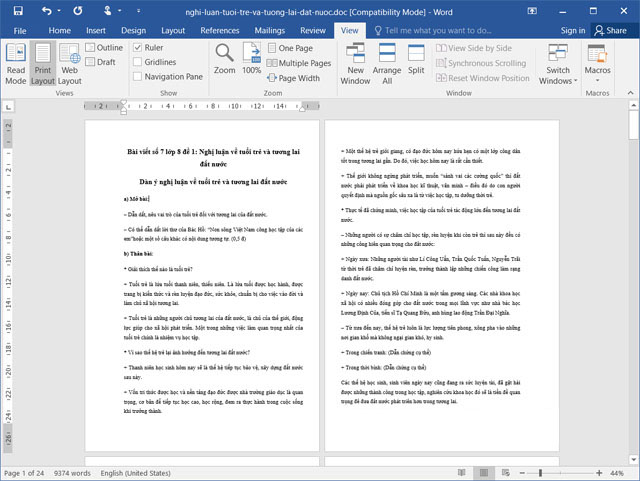This screenshot has width=640, height=481.
Task: Click View Side by Side
Action: tap(474, 48)
